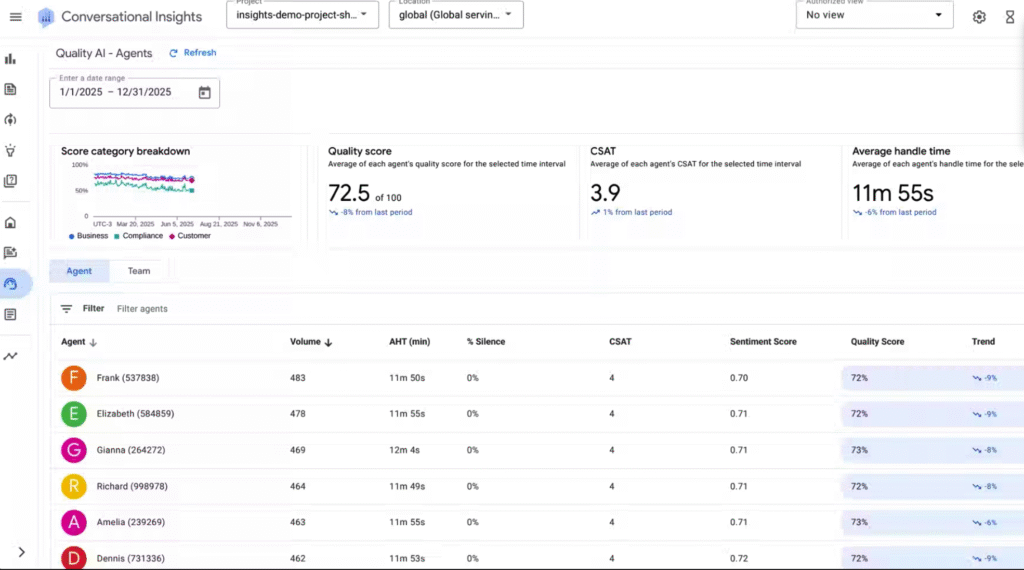1024x570 pixels.
Task: Open the settings gear icon
Action: [979, 17]
